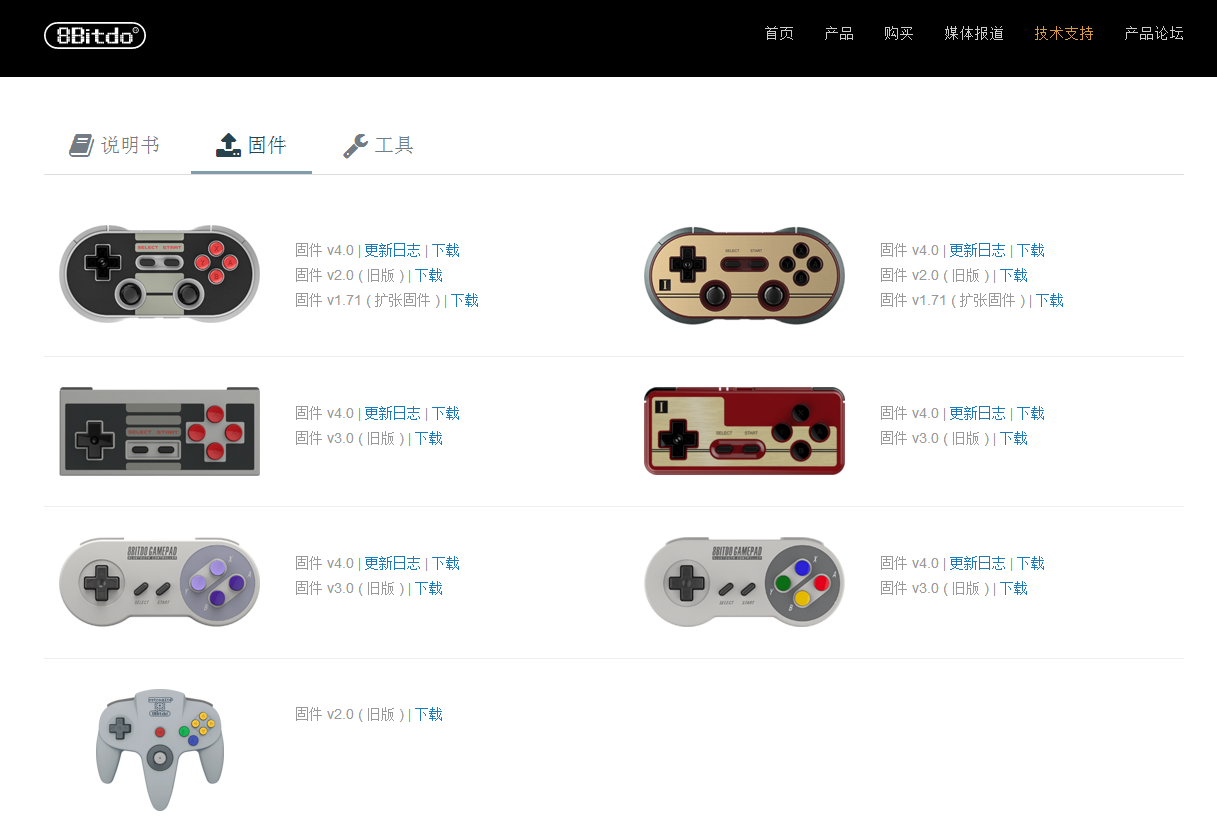Screen dimensions: 1217x840
Task: Select the colorful-button SNES controller image
Action: point(744,582)
